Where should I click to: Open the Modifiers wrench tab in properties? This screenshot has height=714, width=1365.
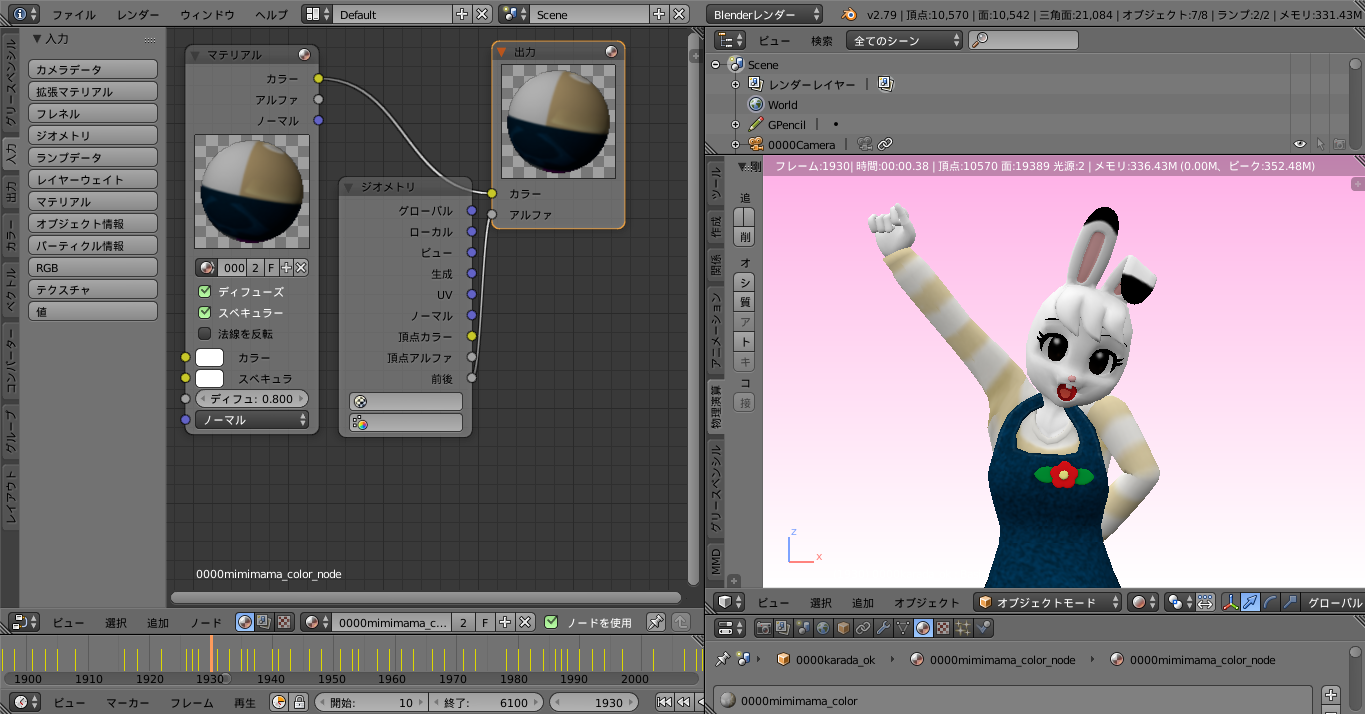883,628
